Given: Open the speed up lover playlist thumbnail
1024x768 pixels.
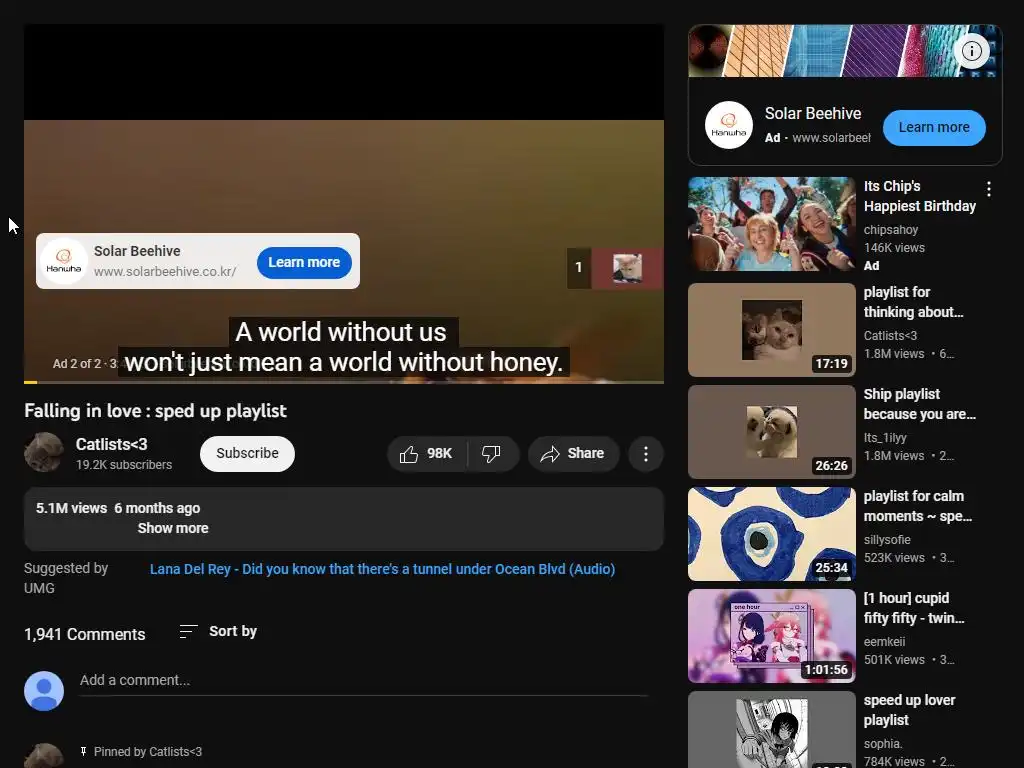Looking at the screenshot, I should (x=771, y=730).
